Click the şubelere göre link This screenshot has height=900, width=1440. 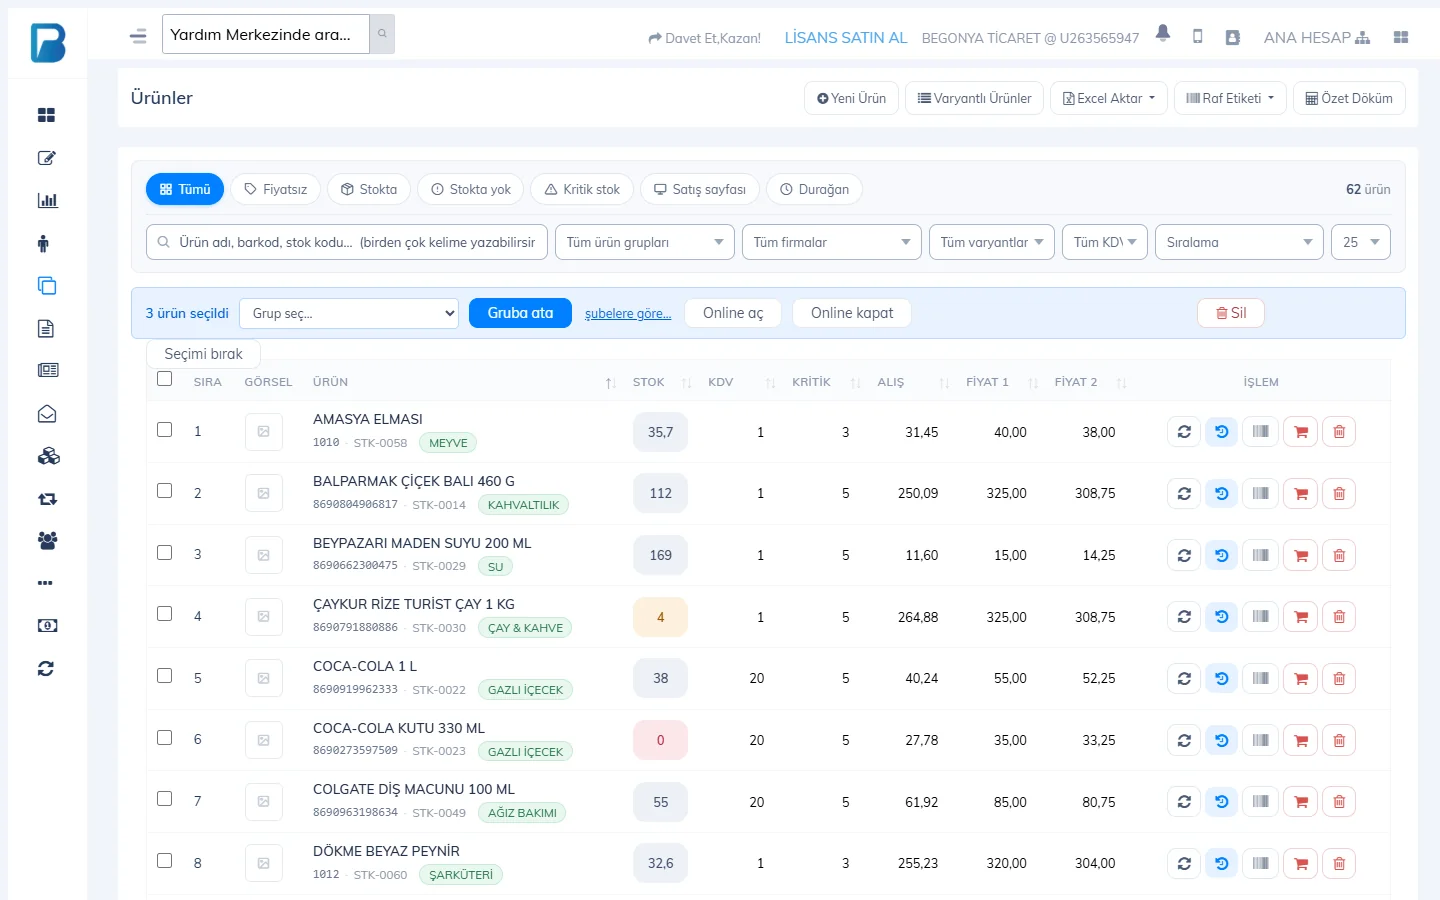tap(628, 313)
